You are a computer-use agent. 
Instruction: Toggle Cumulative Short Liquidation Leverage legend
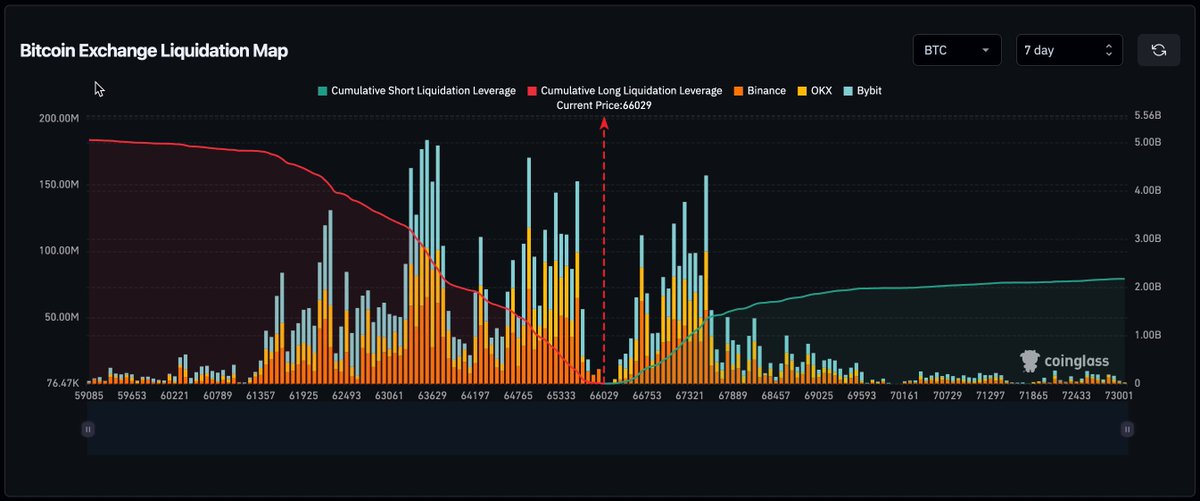tap(417, 91)
